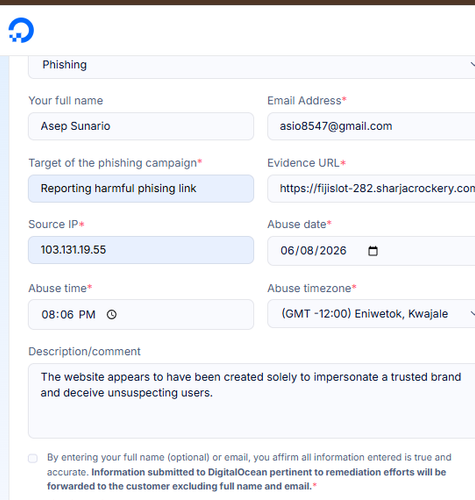Expand the Abuse timezone dropdown
The image size is (475, 500).
click(371, 314)
